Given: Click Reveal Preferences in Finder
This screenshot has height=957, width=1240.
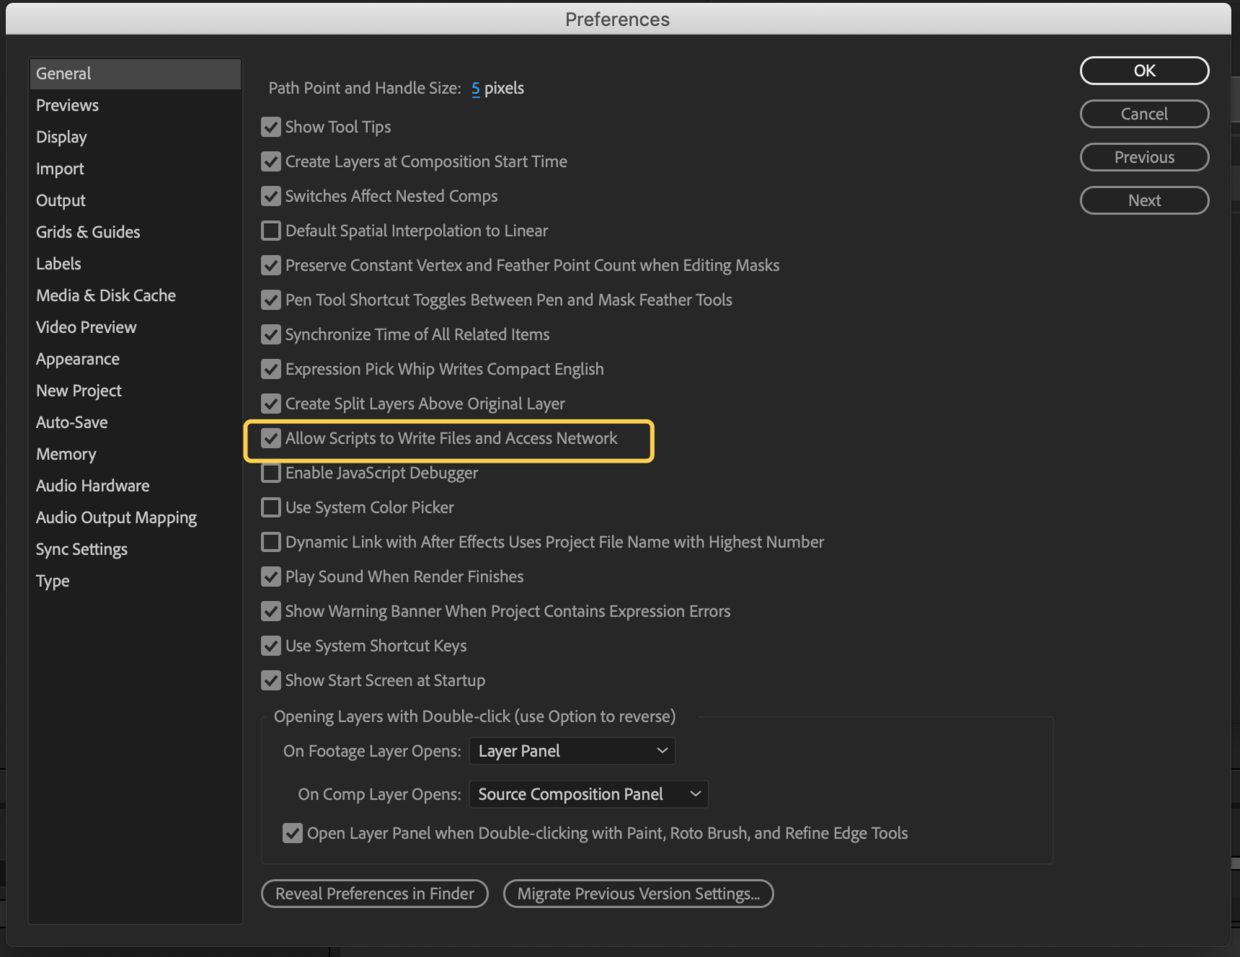Looking at the screenshot, I should pos(375,894).
